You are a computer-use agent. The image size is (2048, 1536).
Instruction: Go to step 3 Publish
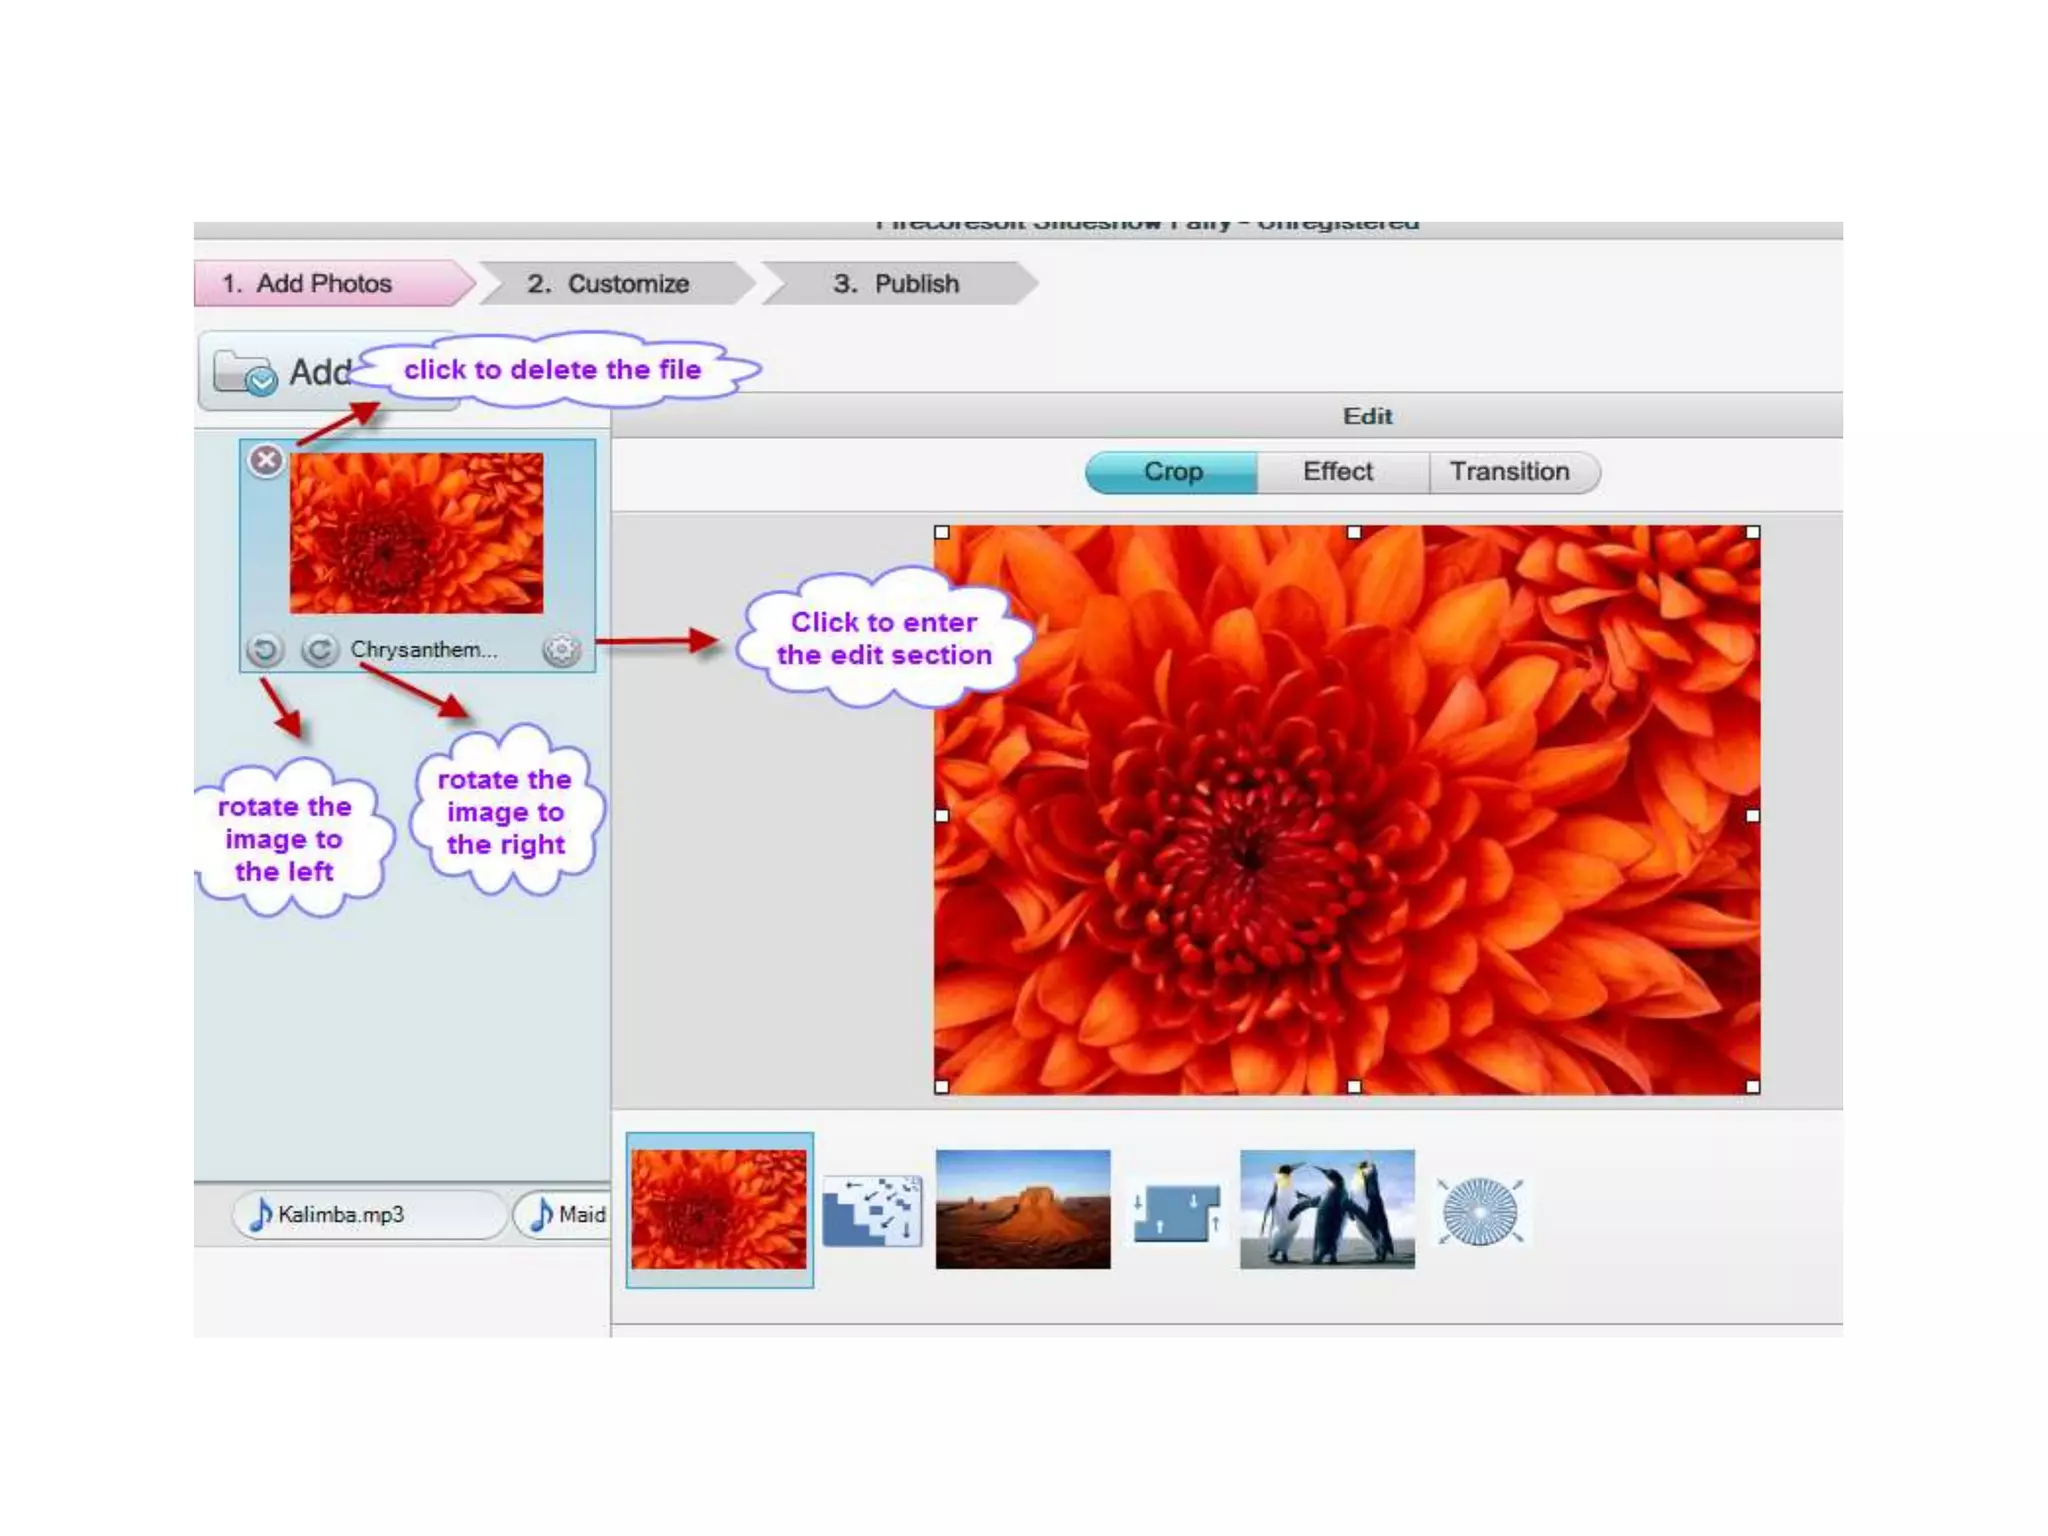point(897,284)
